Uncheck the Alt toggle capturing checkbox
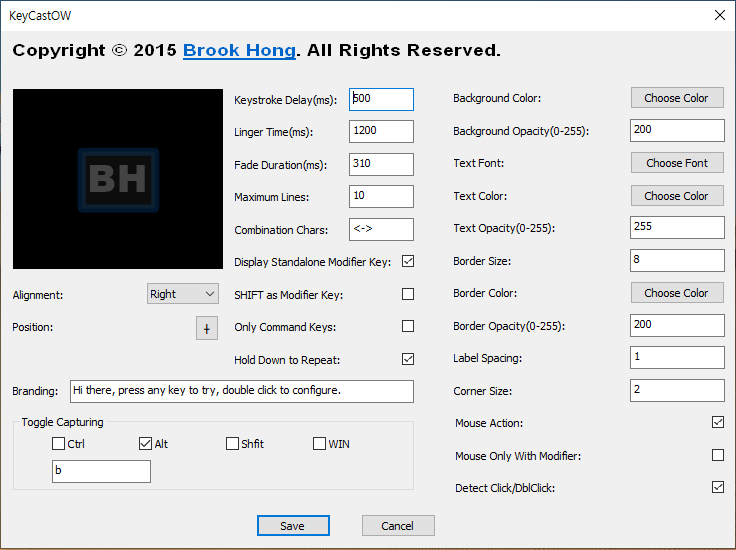This screenshot has width=736, height=550. click(145, 443)
